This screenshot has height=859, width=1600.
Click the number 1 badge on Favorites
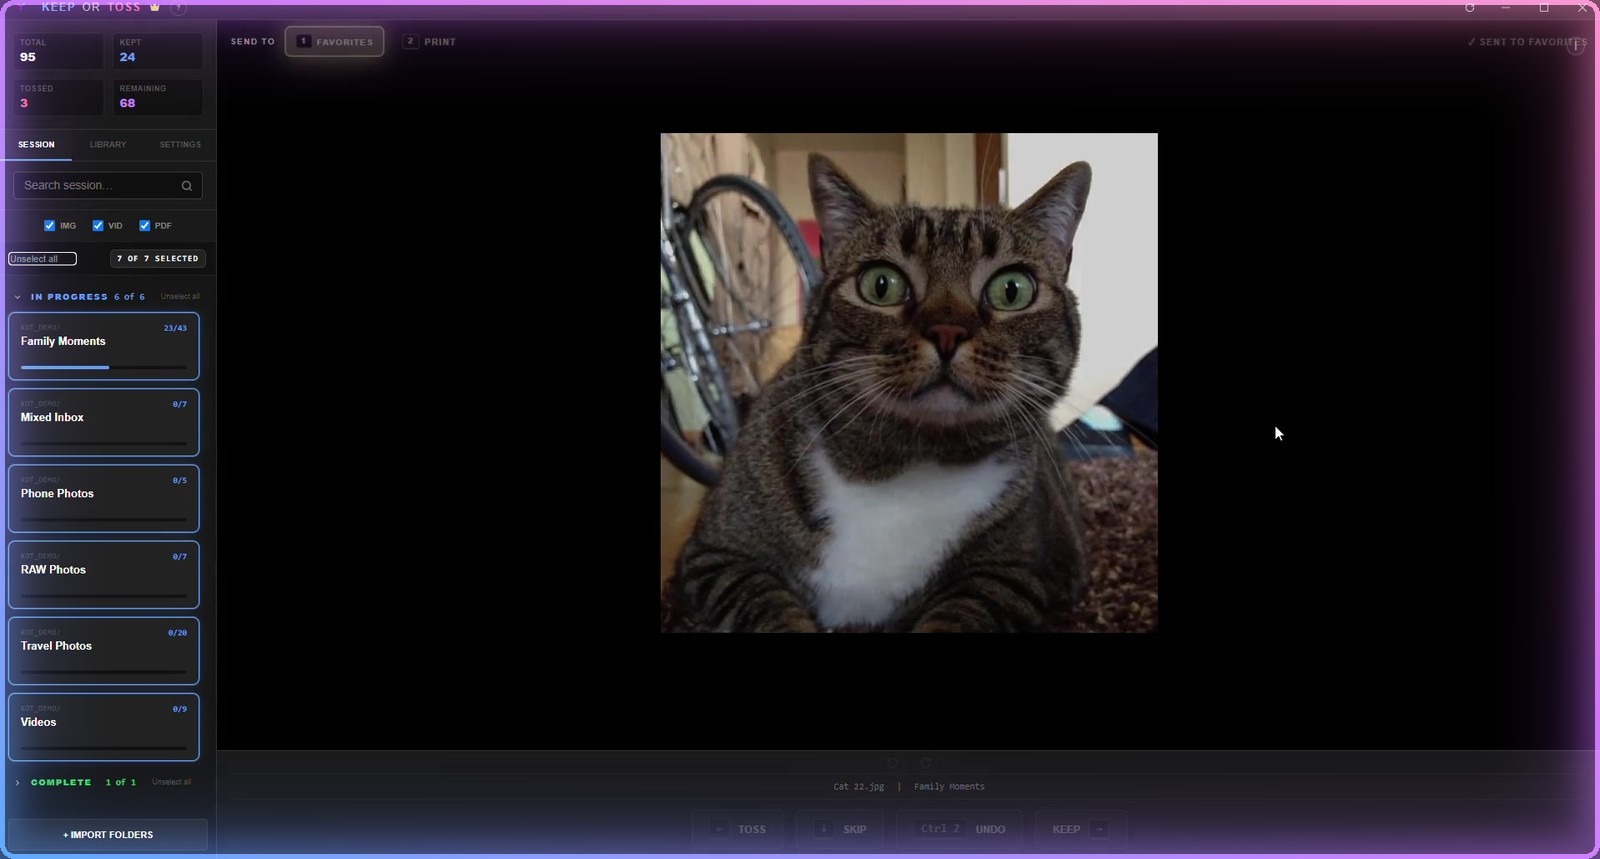coord(303,41)
